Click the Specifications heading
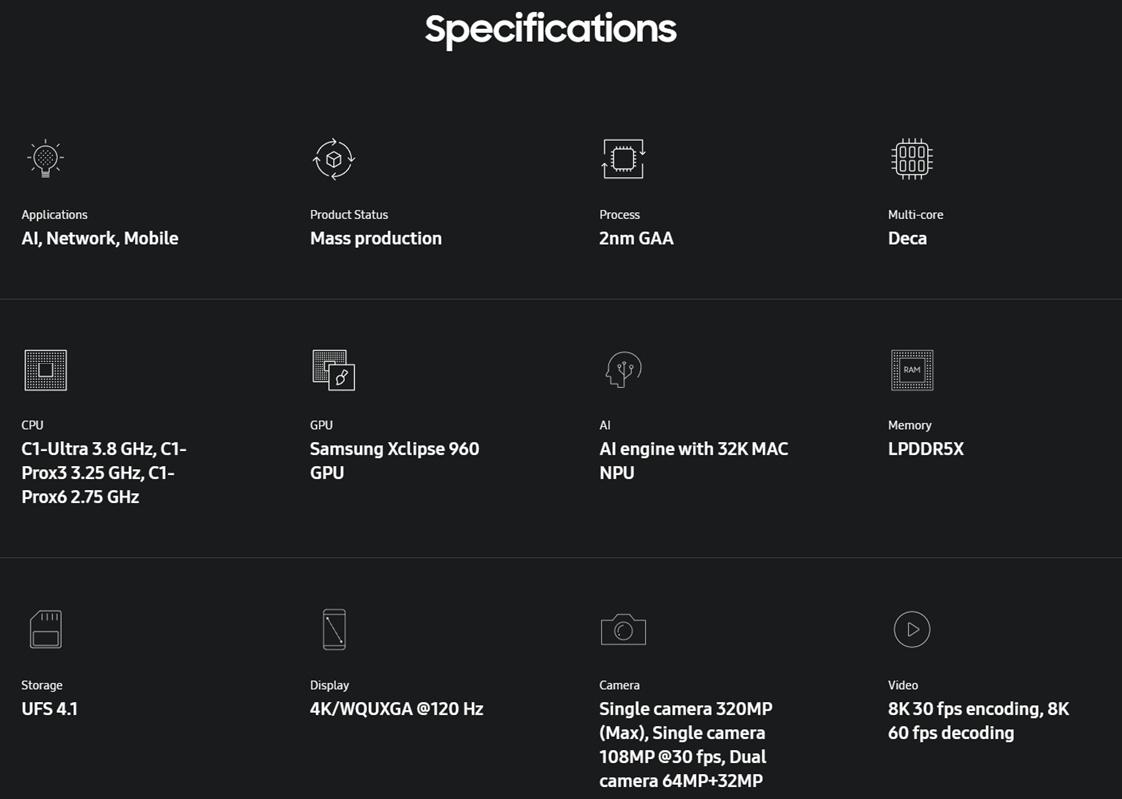The width and height of the screenshot is (1122, 799). pos(550,29)
